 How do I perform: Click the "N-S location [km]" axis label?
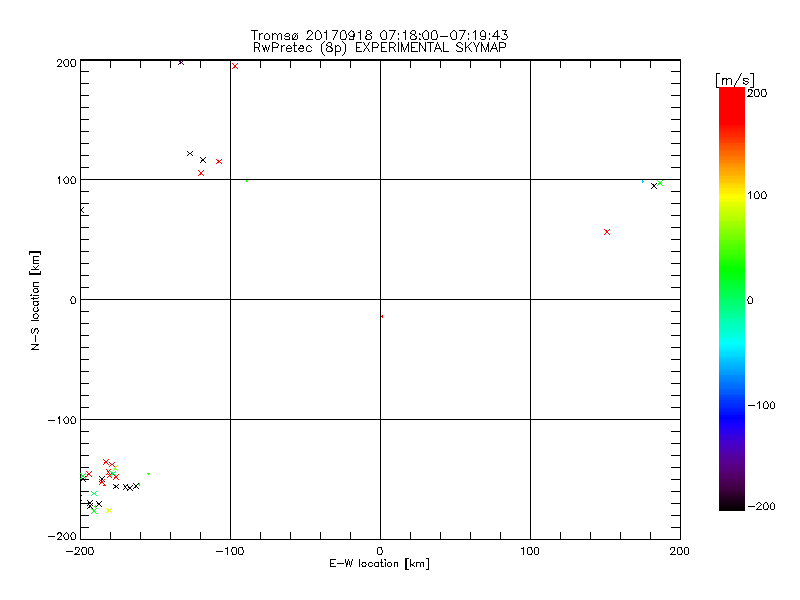pos(35,300)
